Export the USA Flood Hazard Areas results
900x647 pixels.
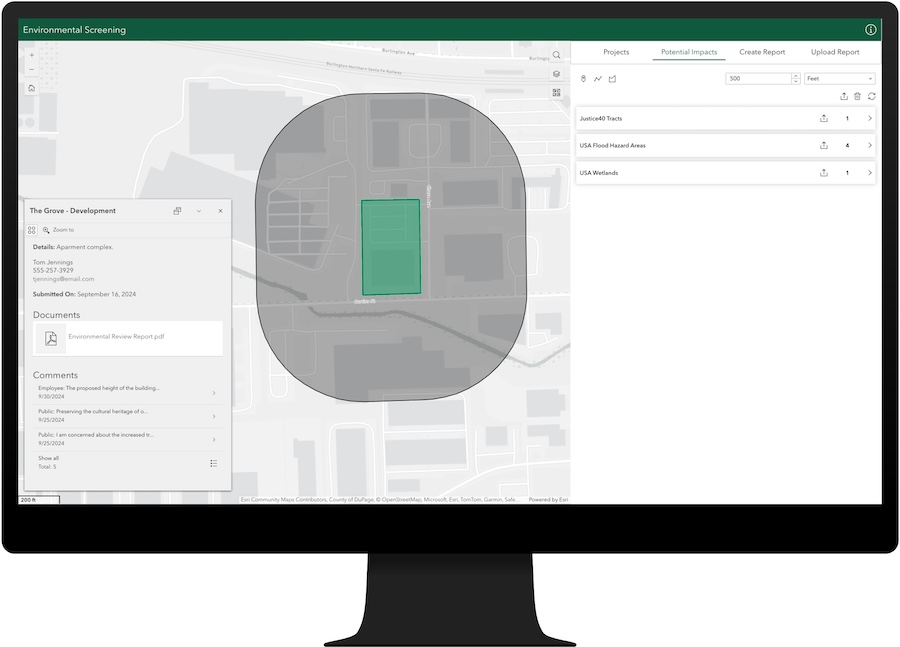[824, 145]
